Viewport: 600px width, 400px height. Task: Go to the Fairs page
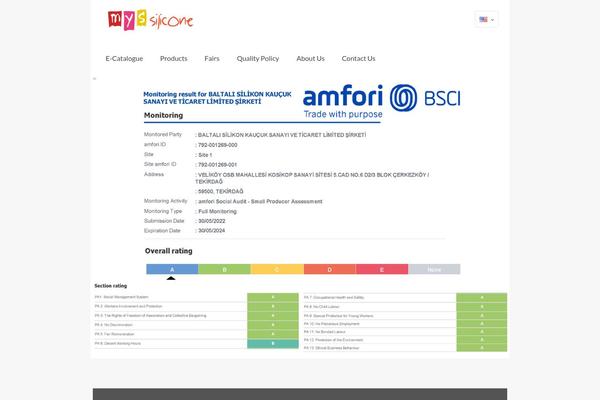tap(212, 58)
